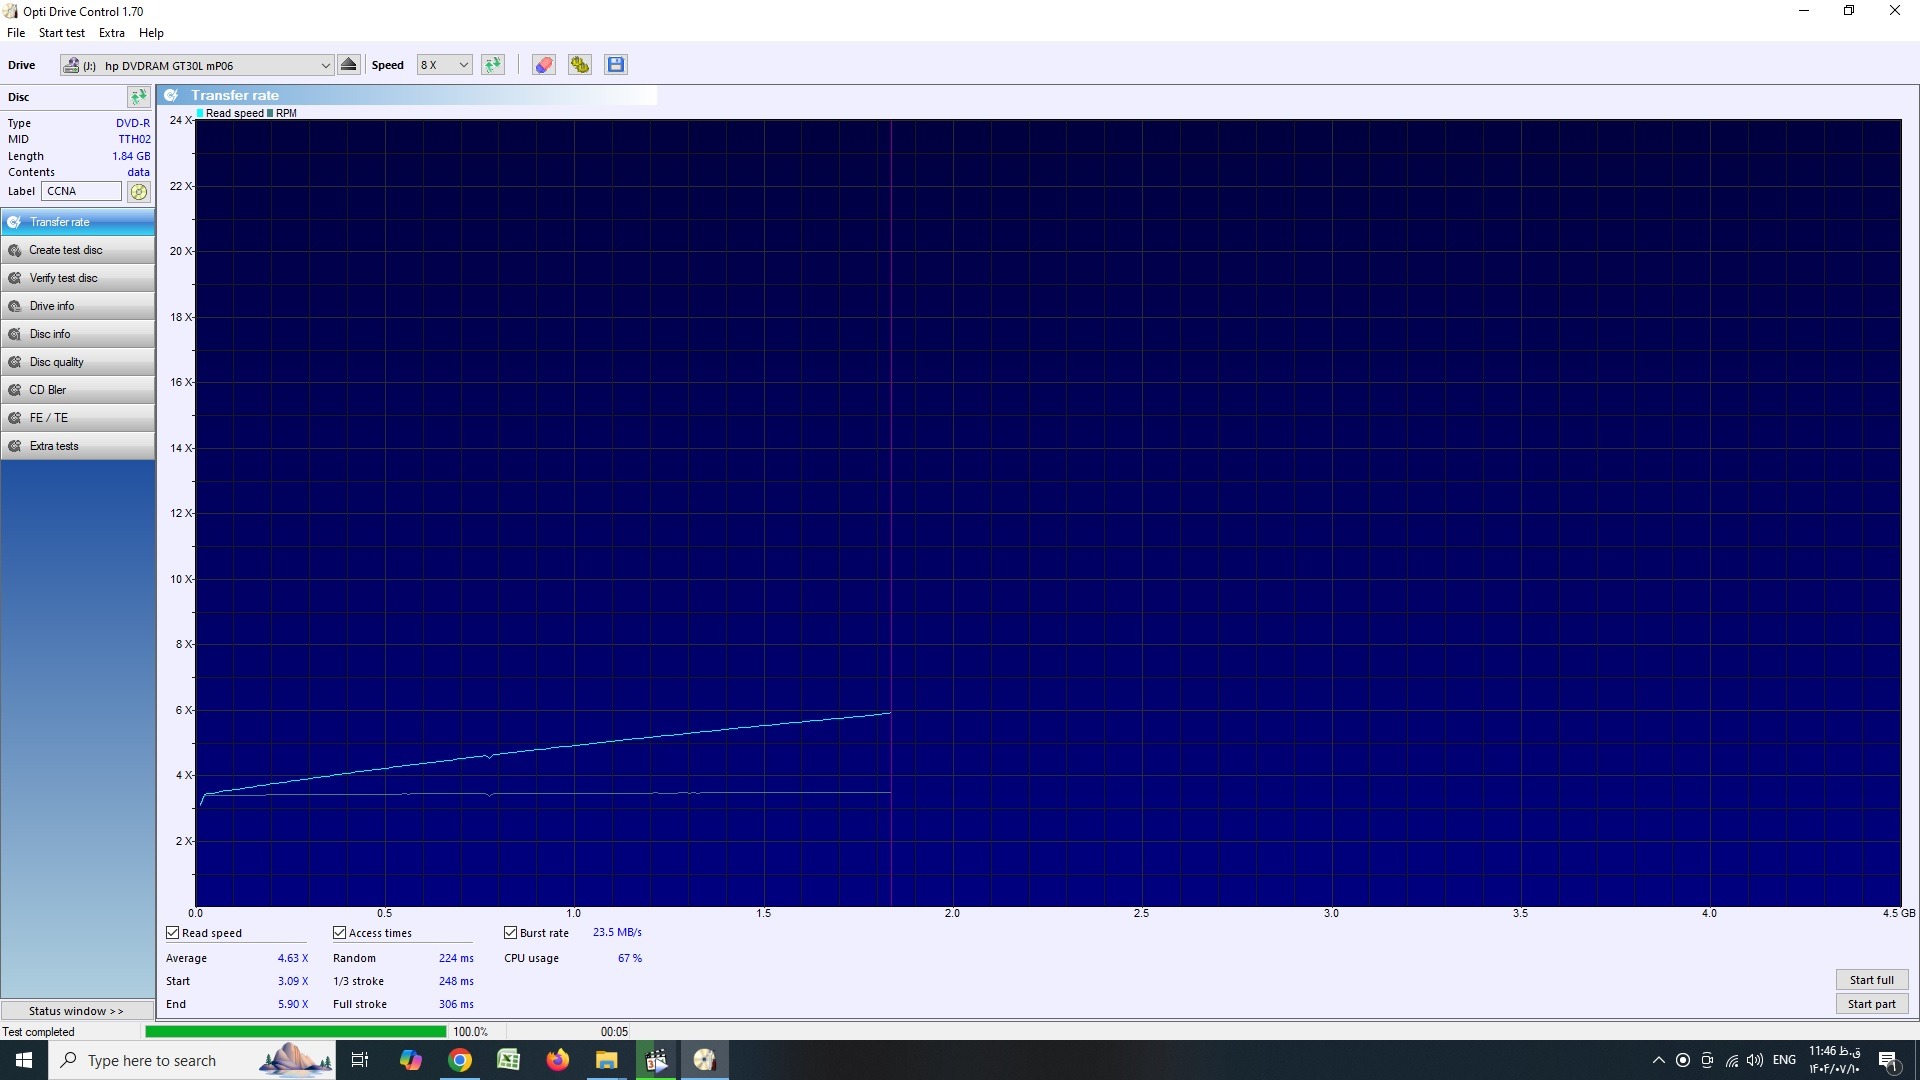Click the refresh icon next to Speed

(x=493, y=65)
